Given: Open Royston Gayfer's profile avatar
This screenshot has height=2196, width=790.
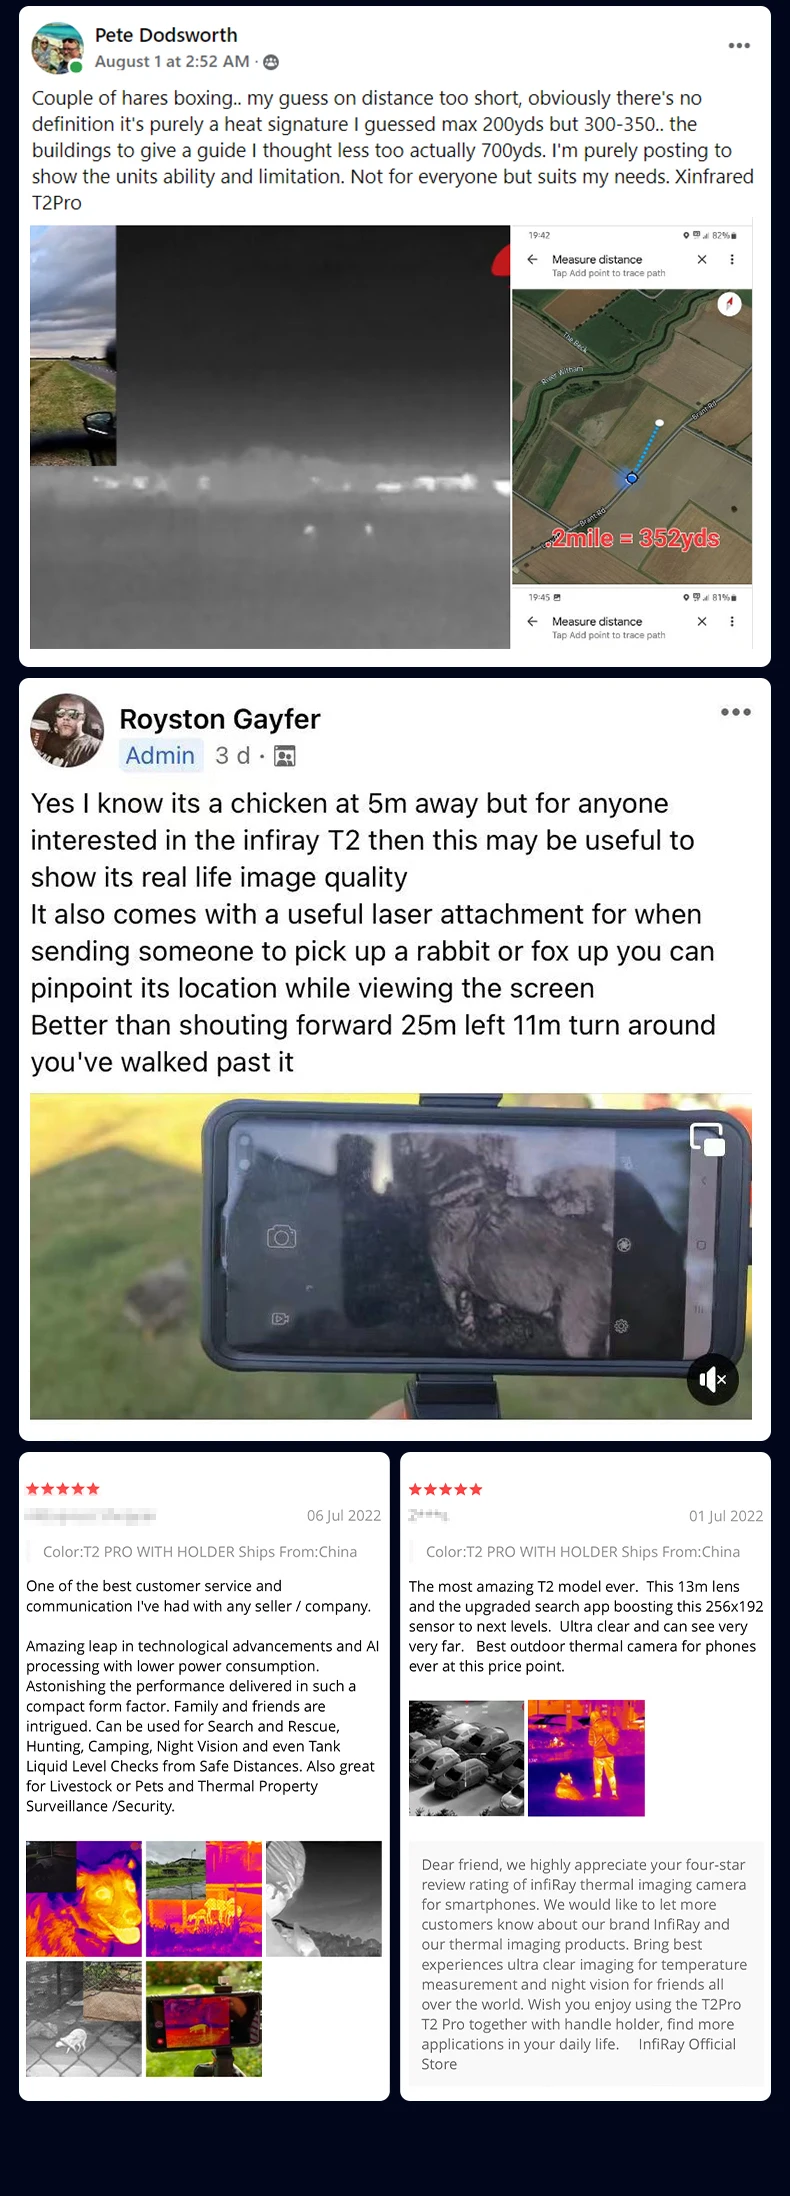Looking at the screenshot, I should pos(67,731).
